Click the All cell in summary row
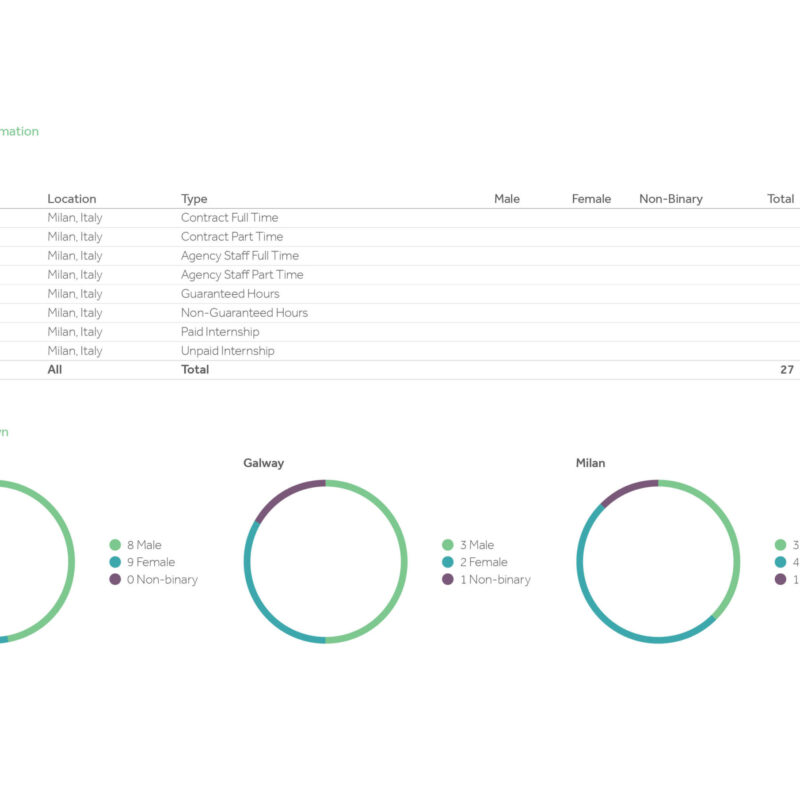The height and width of the screenshot is (800, 800). tap(55, 369)
